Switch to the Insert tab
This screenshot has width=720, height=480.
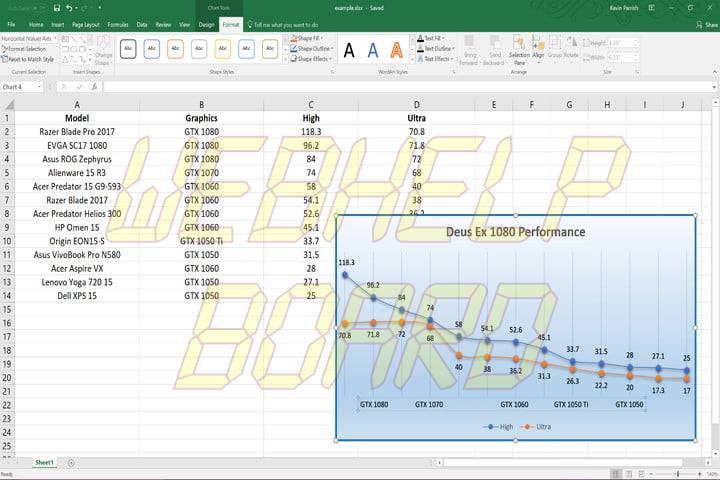coord(57,24)
